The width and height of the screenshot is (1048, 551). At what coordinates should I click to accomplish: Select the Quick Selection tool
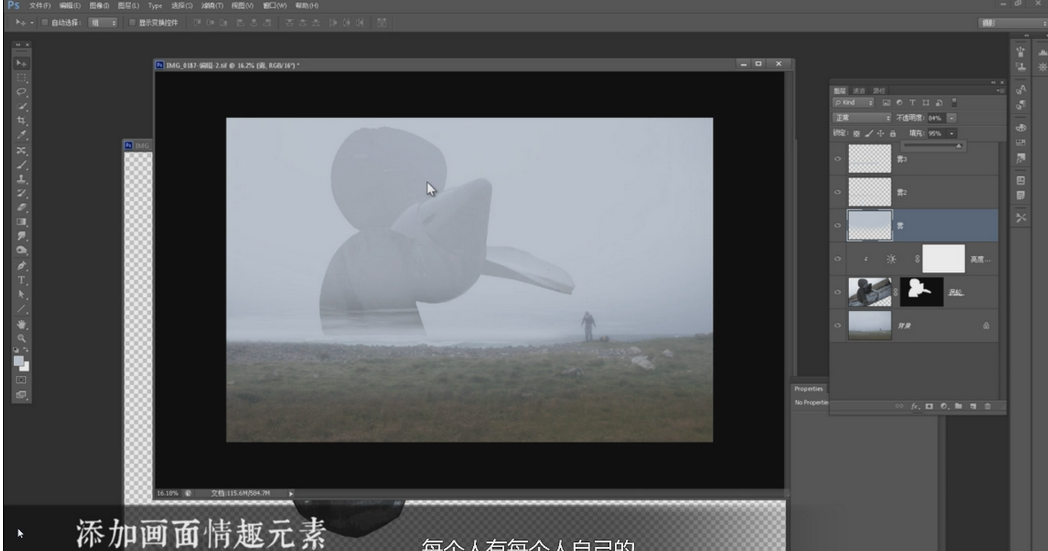(21, 106)
